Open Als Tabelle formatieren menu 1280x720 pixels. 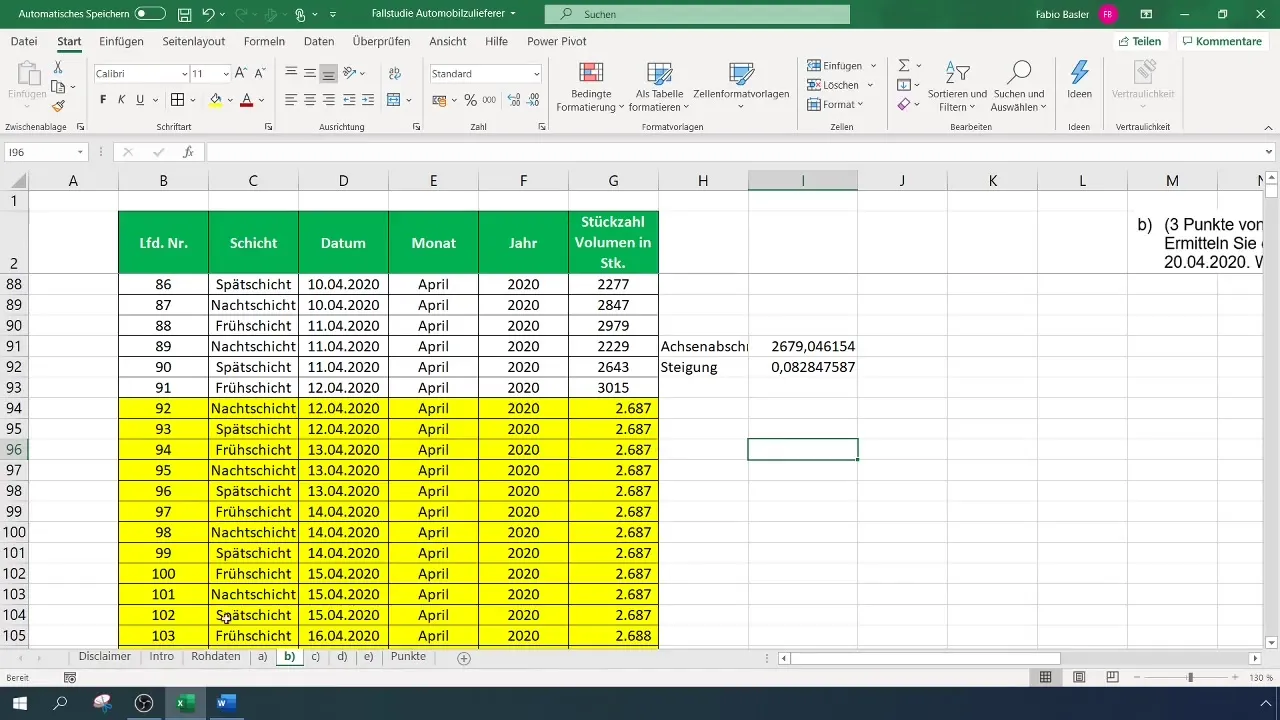pyautogui.click(x=659, y=87)
